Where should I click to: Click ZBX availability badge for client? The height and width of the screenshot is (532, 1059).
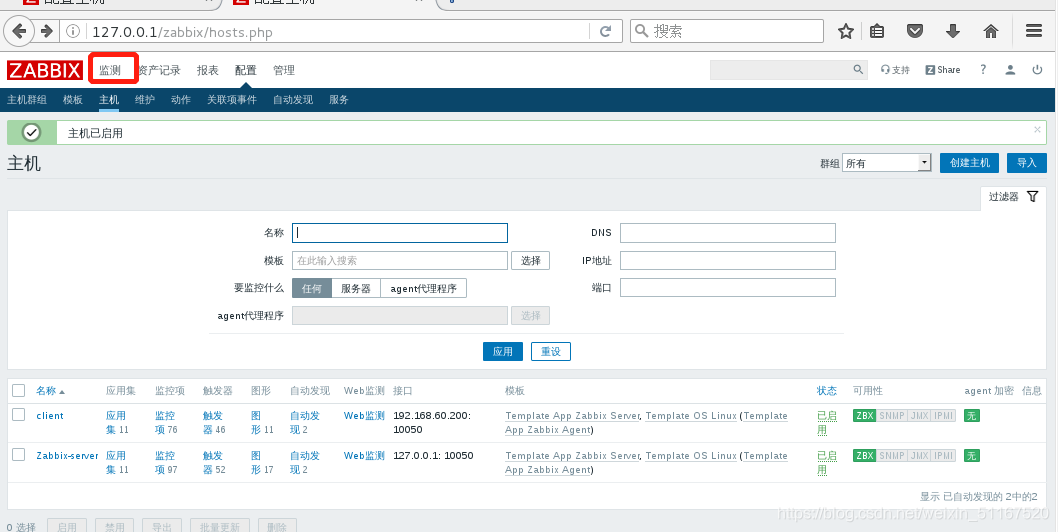coord(864,416)
